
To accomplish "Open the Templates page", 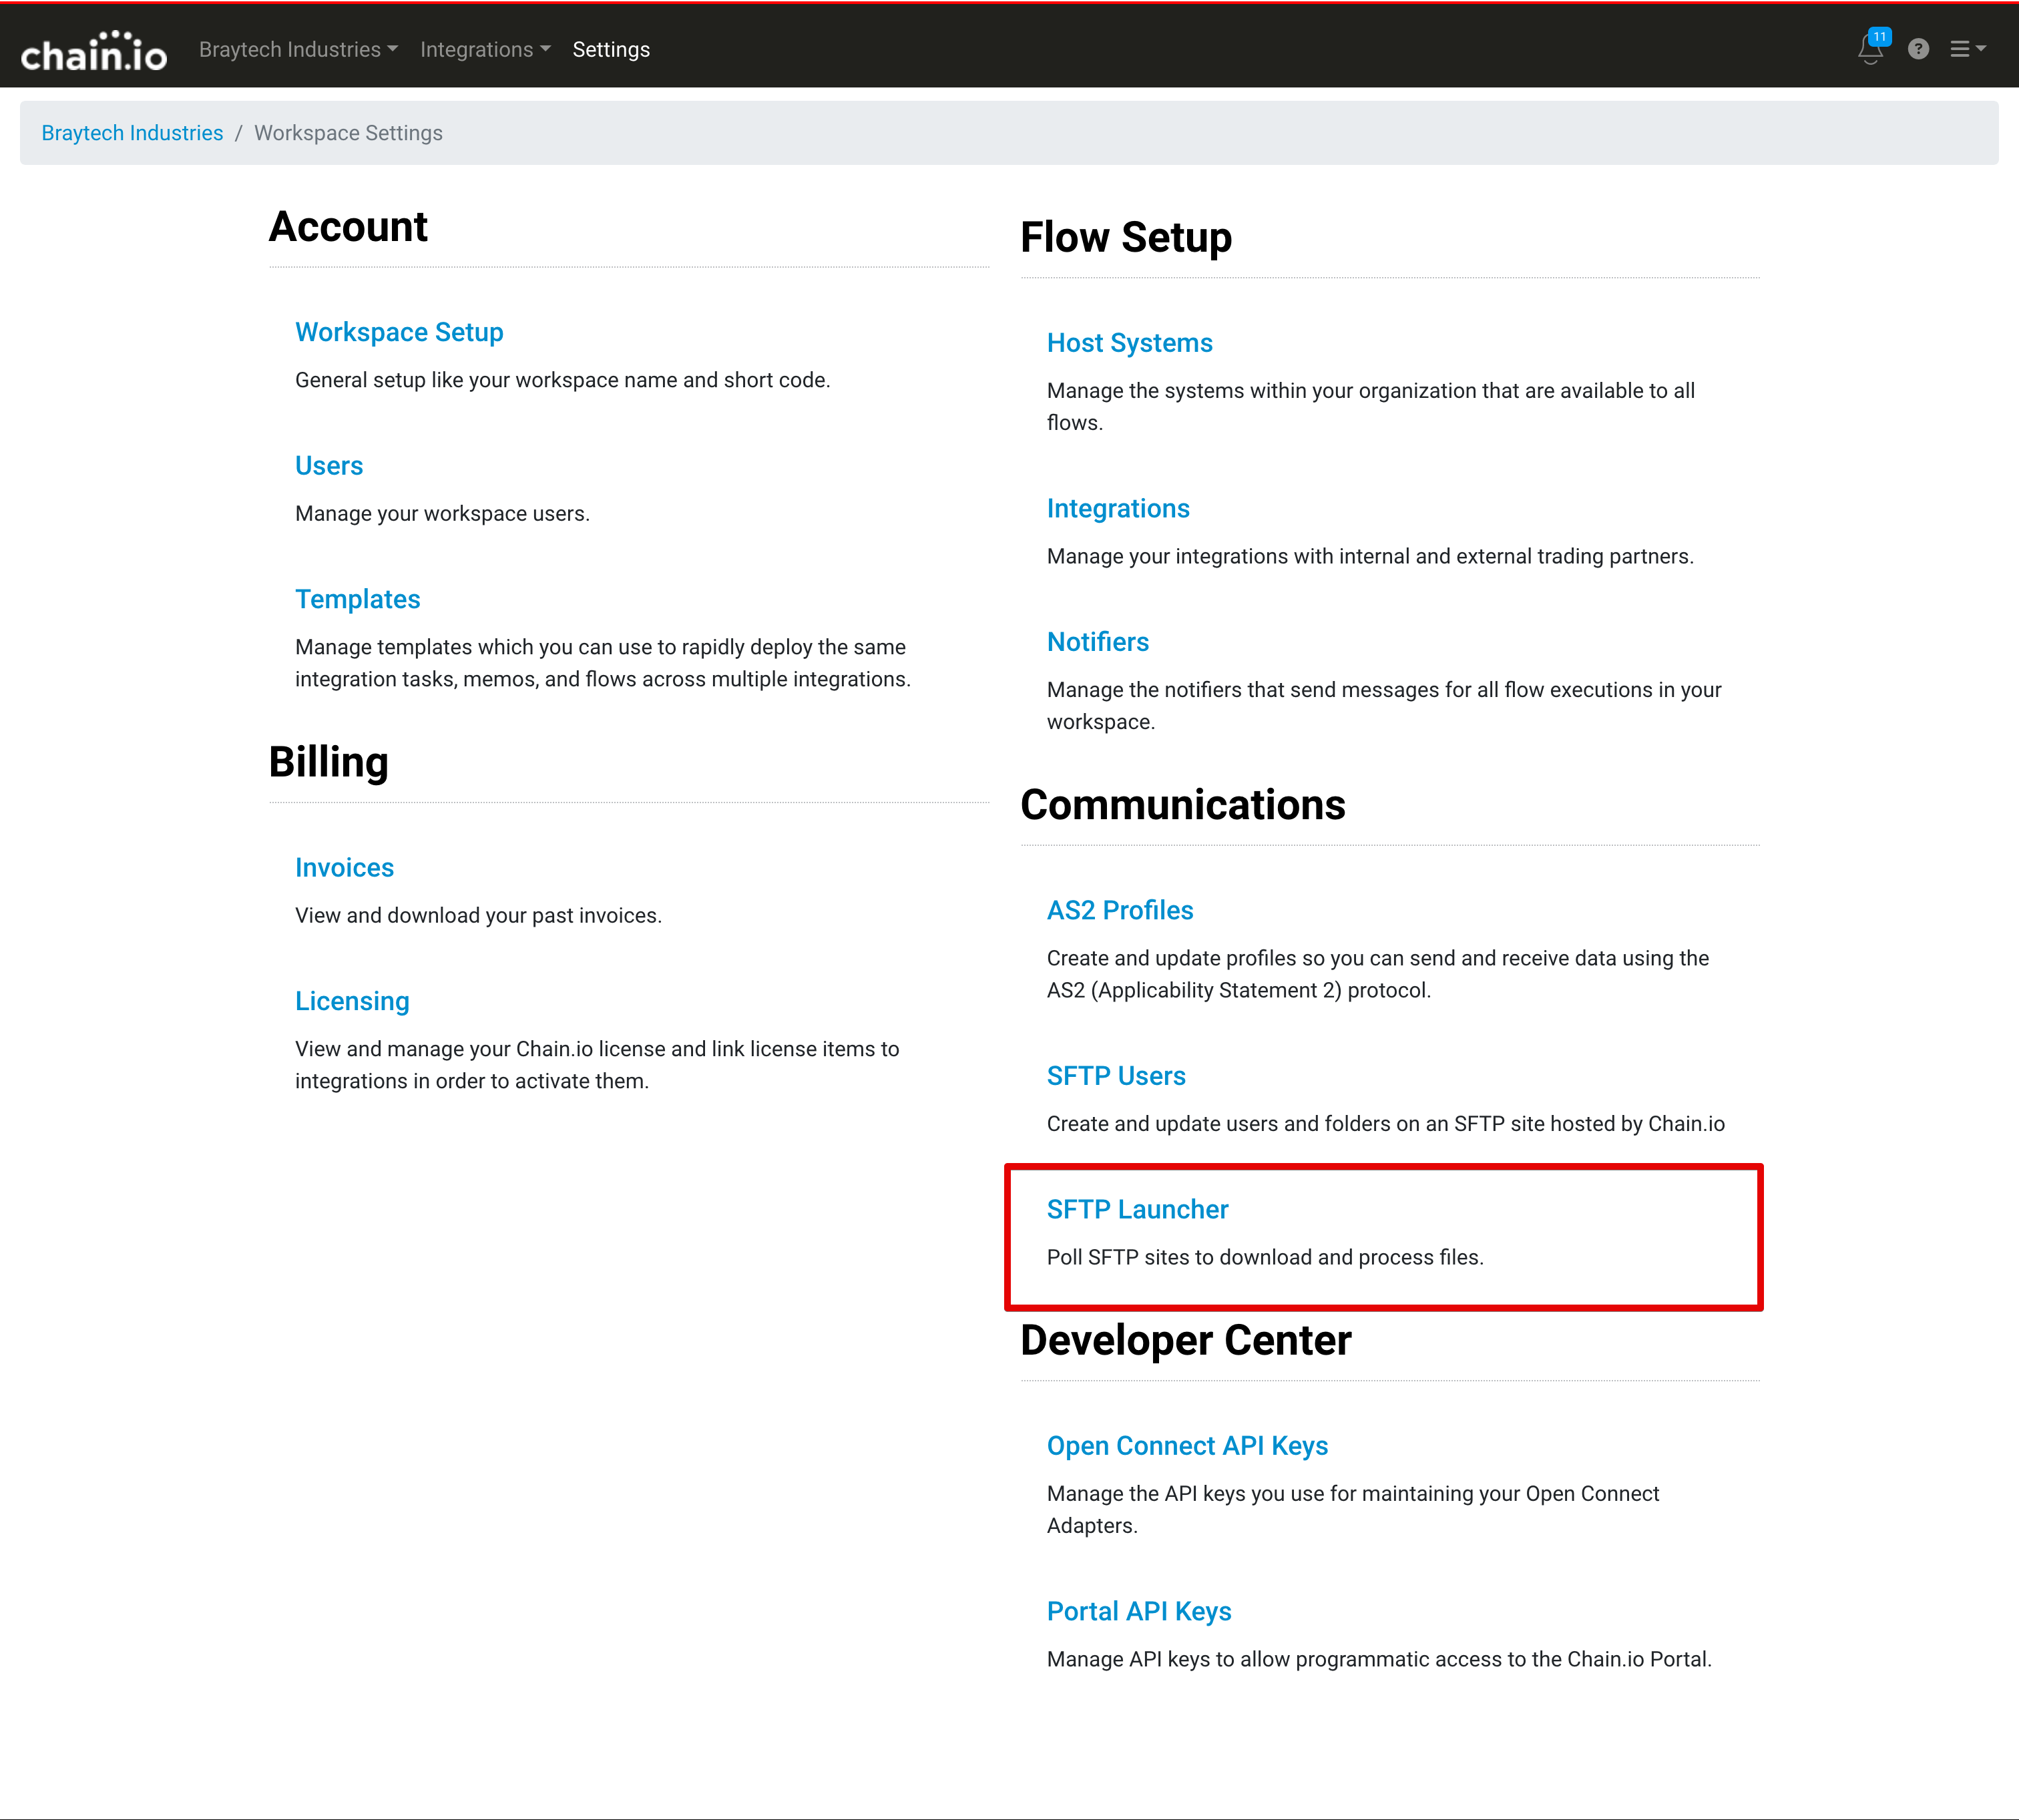I will coord(358,599).
